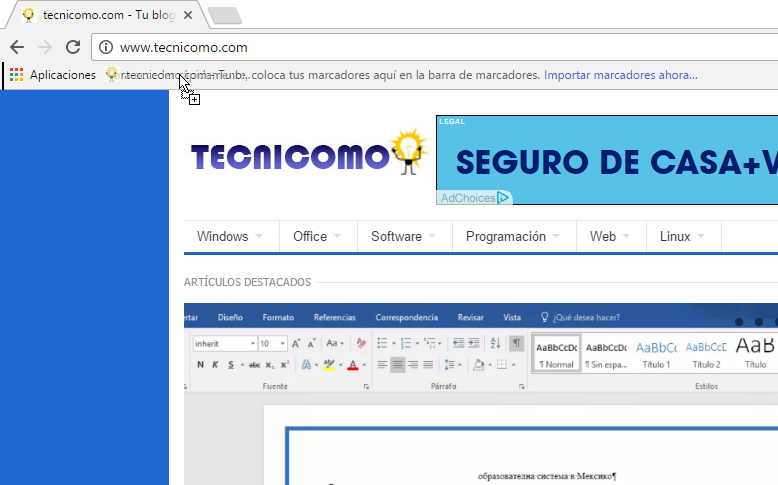The width and height of the screenshot is (778, 485).
Task: Switch to the Vista ribbon tab
Action: pos(512,318)
